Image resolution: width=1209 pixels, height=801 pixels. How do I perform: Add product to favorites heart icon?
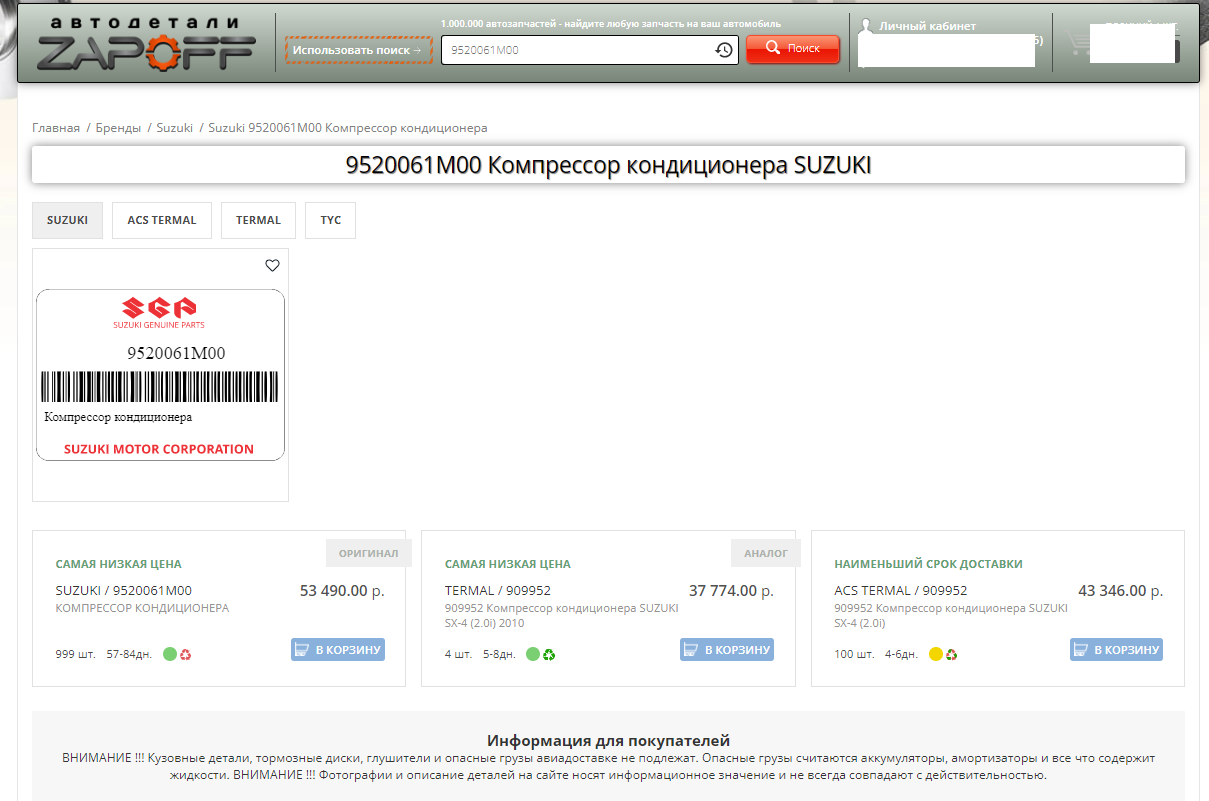coord(272,265)
